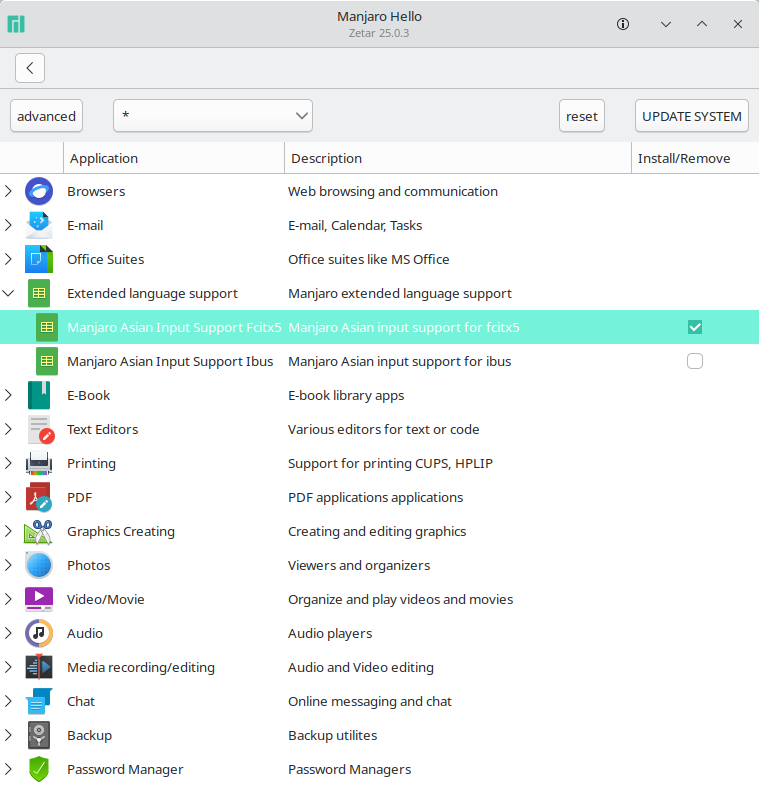This screenshot has height=793, width=759.
Task: Expand the Browsers category
Action: point(9,191)
